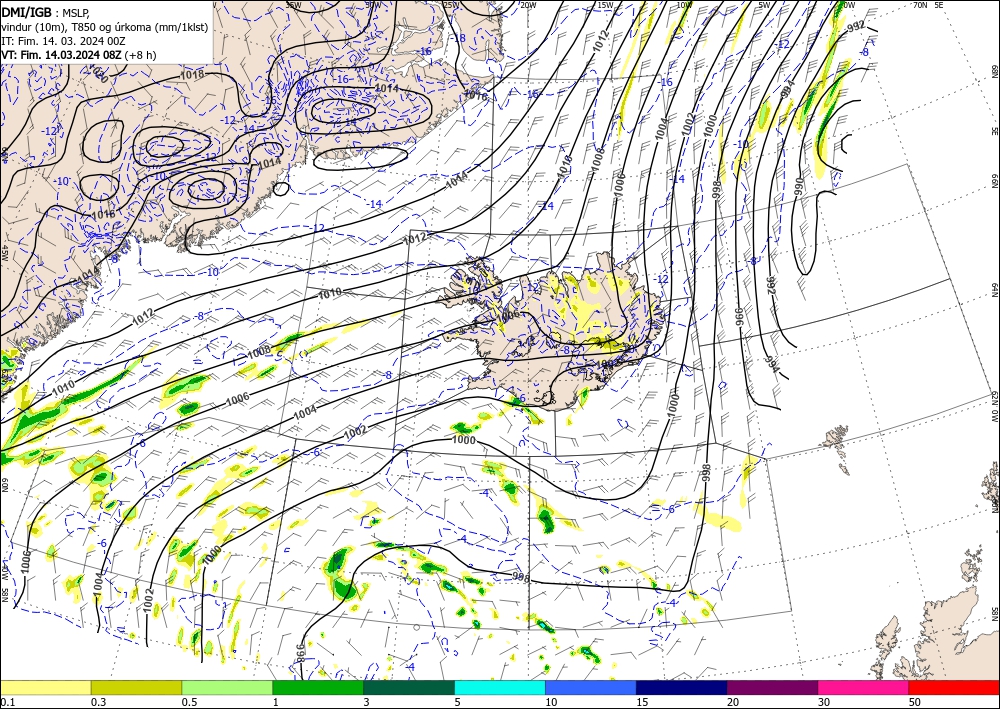Viewport: 1000px width, 709px height.
Task: Click the light green 0.5 legend swatch
Action: pyautogui.click(x=227, y=687)
